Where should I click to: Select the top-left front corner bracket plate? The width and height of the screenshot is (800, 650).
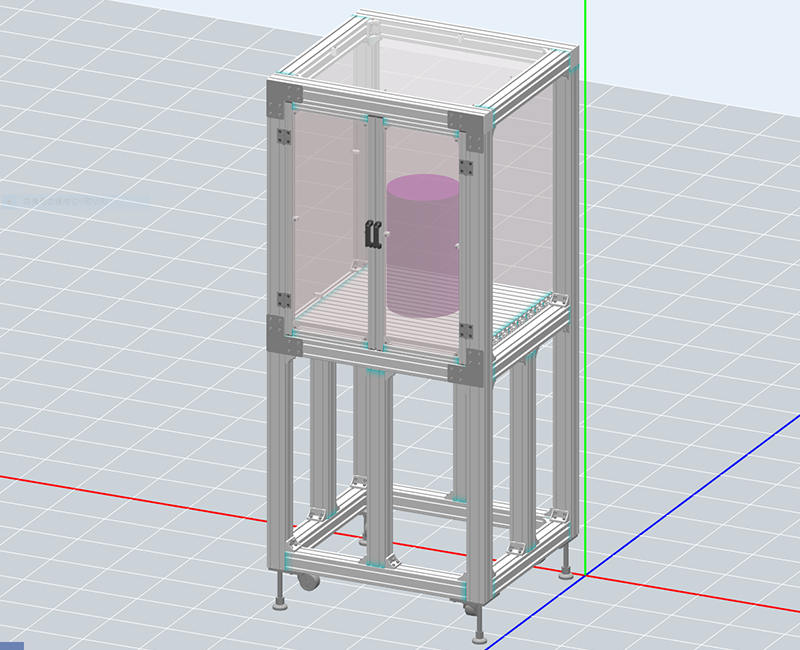283,99
